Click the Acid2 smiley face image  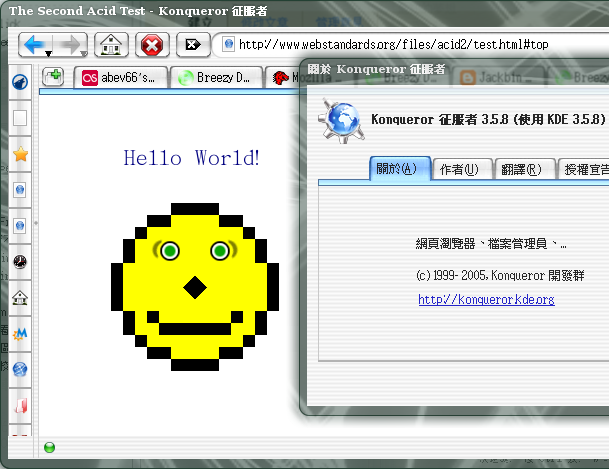pos(195,287)
